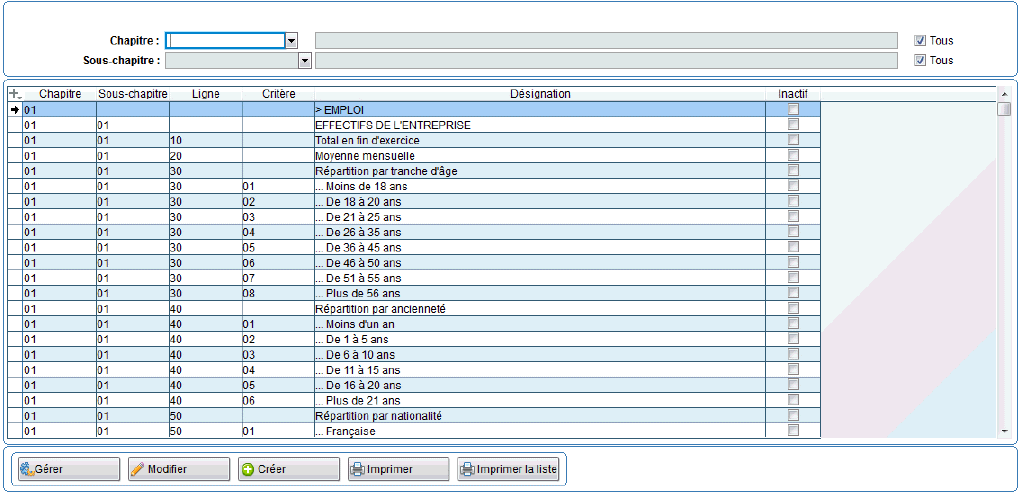Click the pencil icon on Modifier button
Viewport: 1022px width, 494px height.
[x=138, y=469]
